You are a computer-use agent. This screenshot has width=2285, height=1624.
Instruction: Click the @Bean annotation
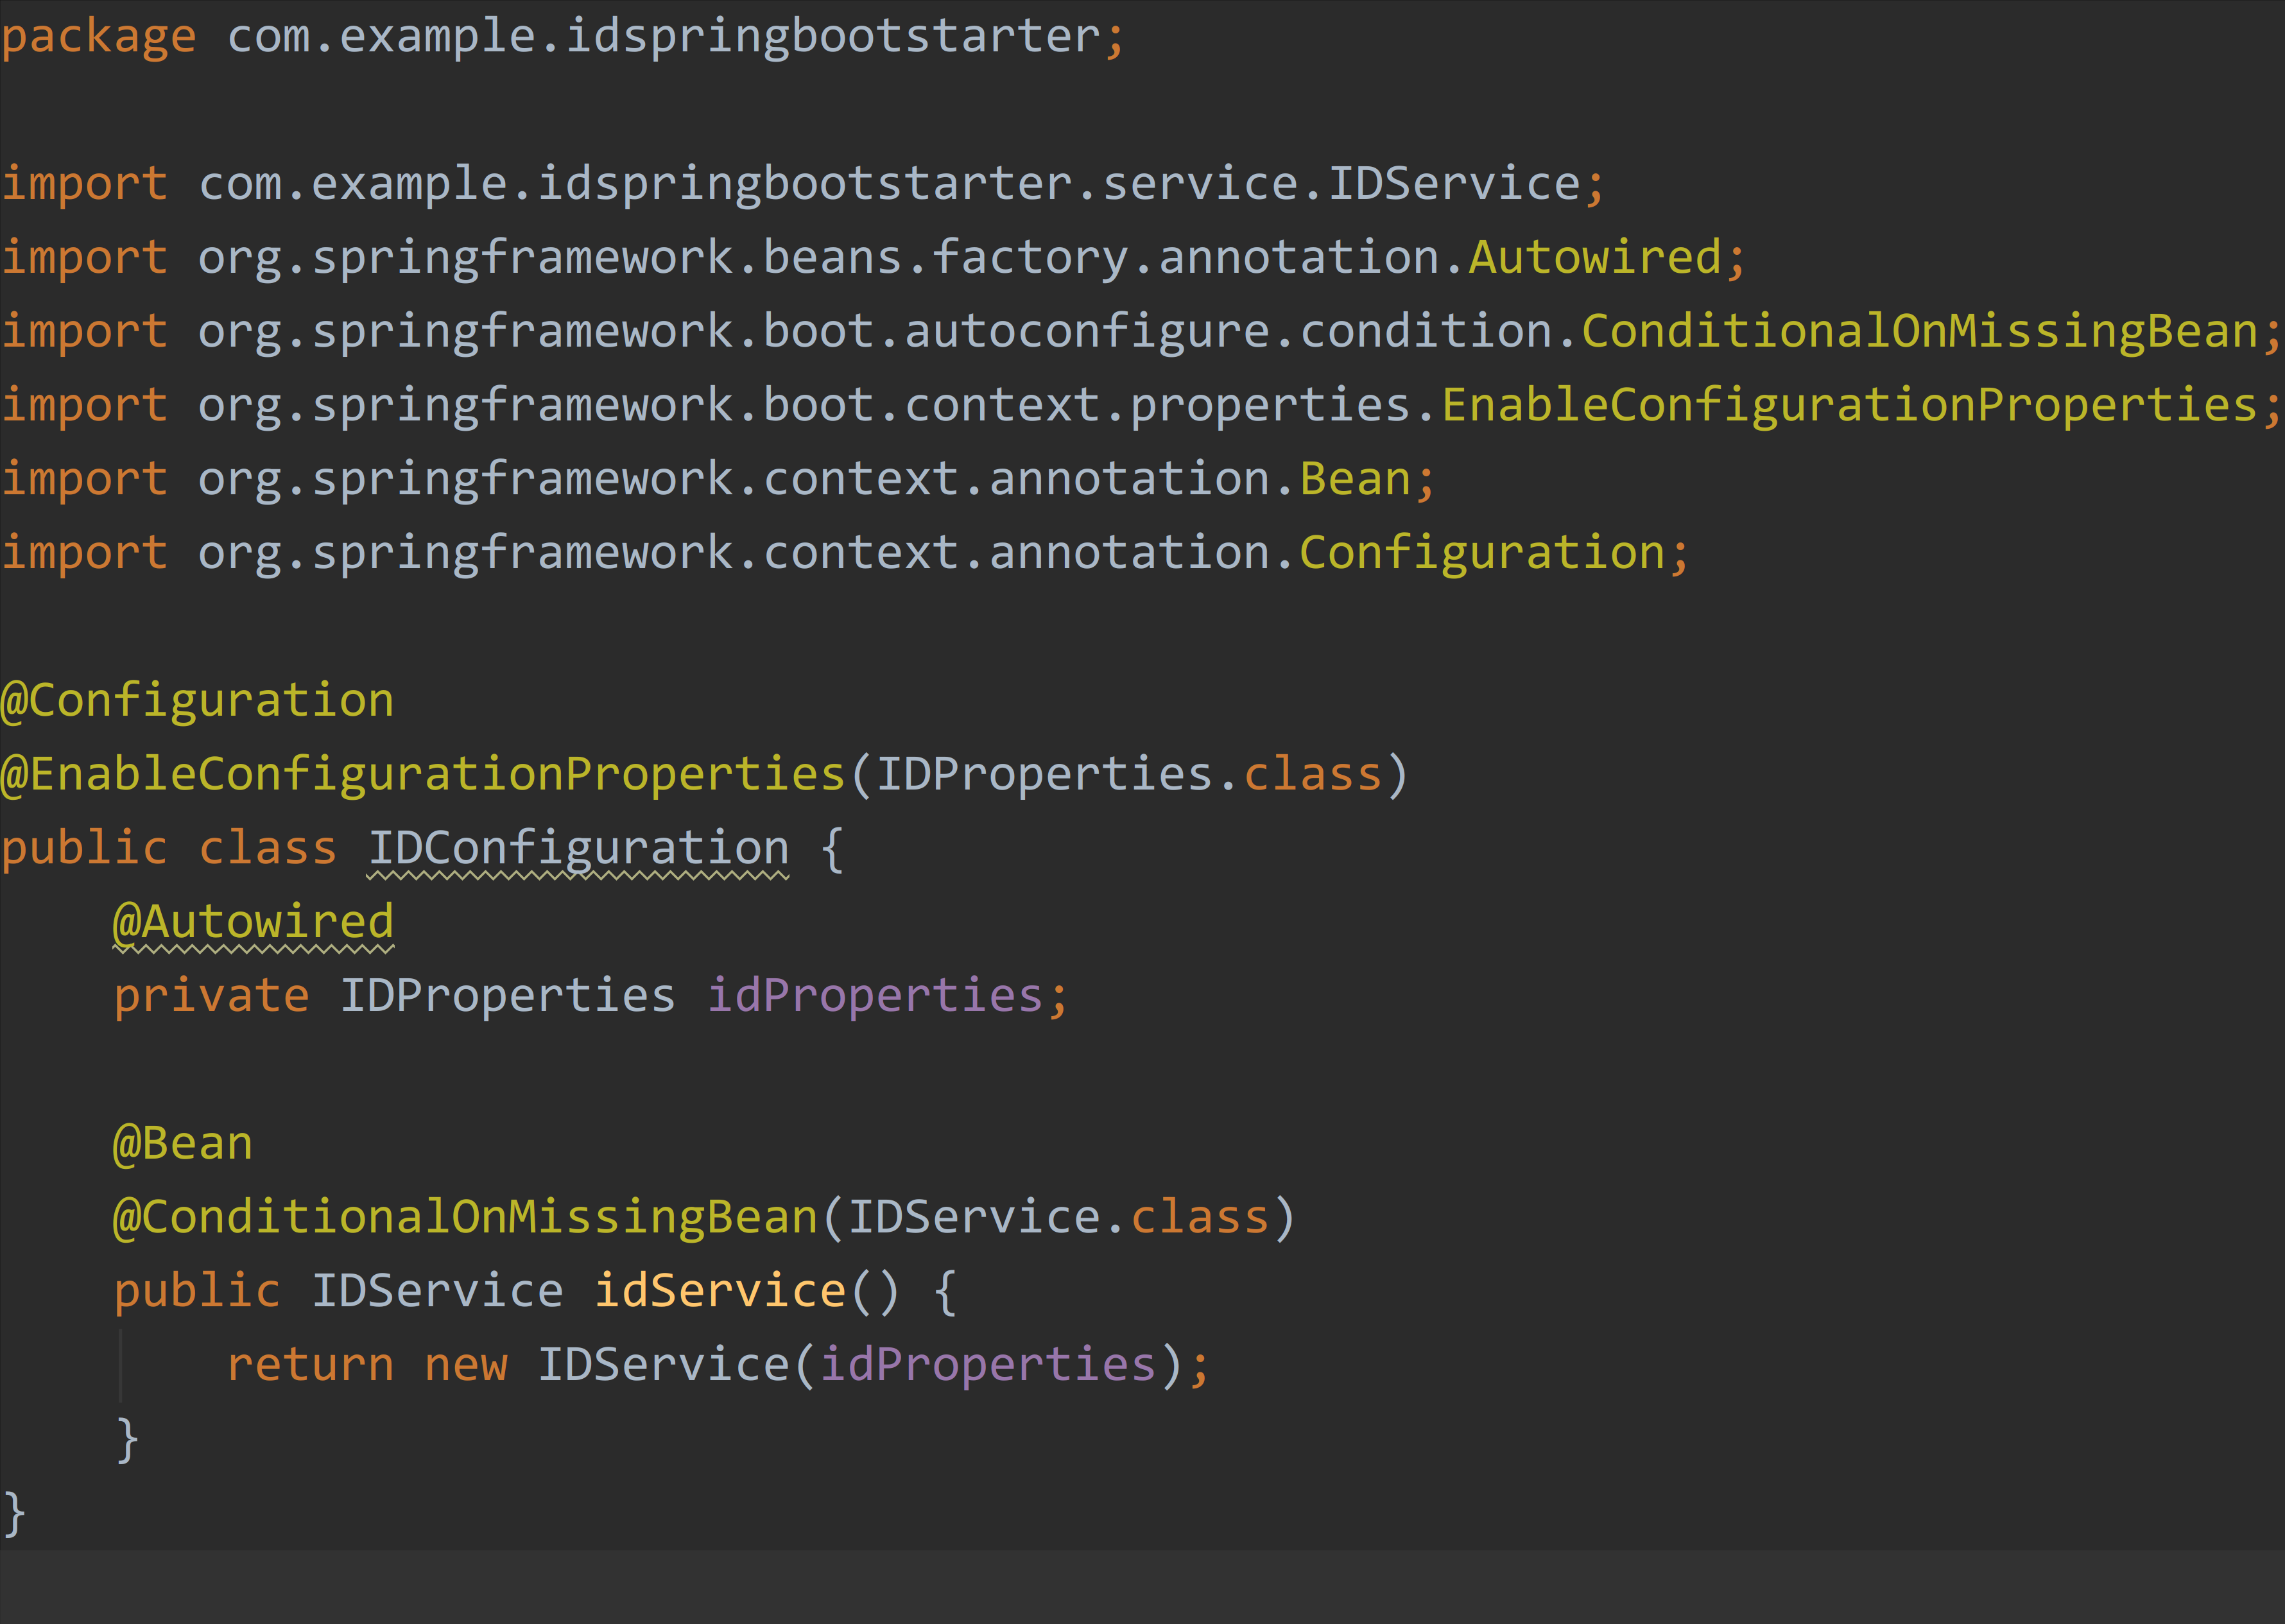[x=182, y=1143]
